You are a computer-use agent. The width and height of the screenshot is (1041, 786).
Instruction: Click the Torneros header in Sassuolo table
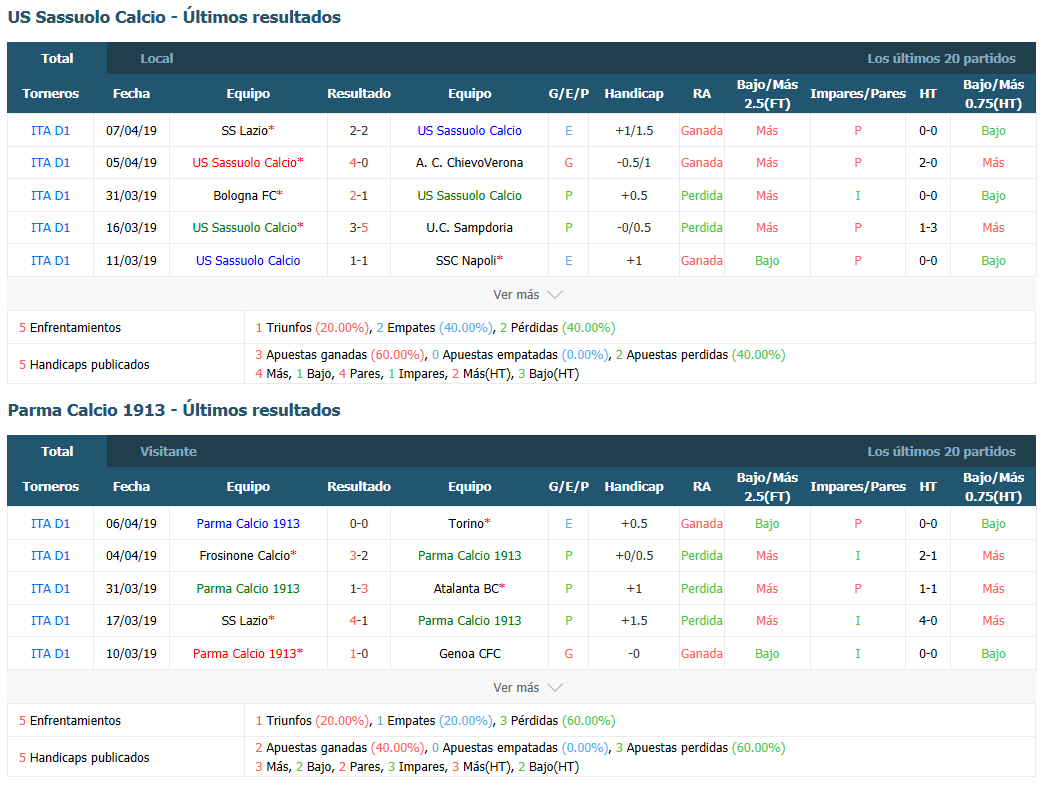[x=50, y=94]
